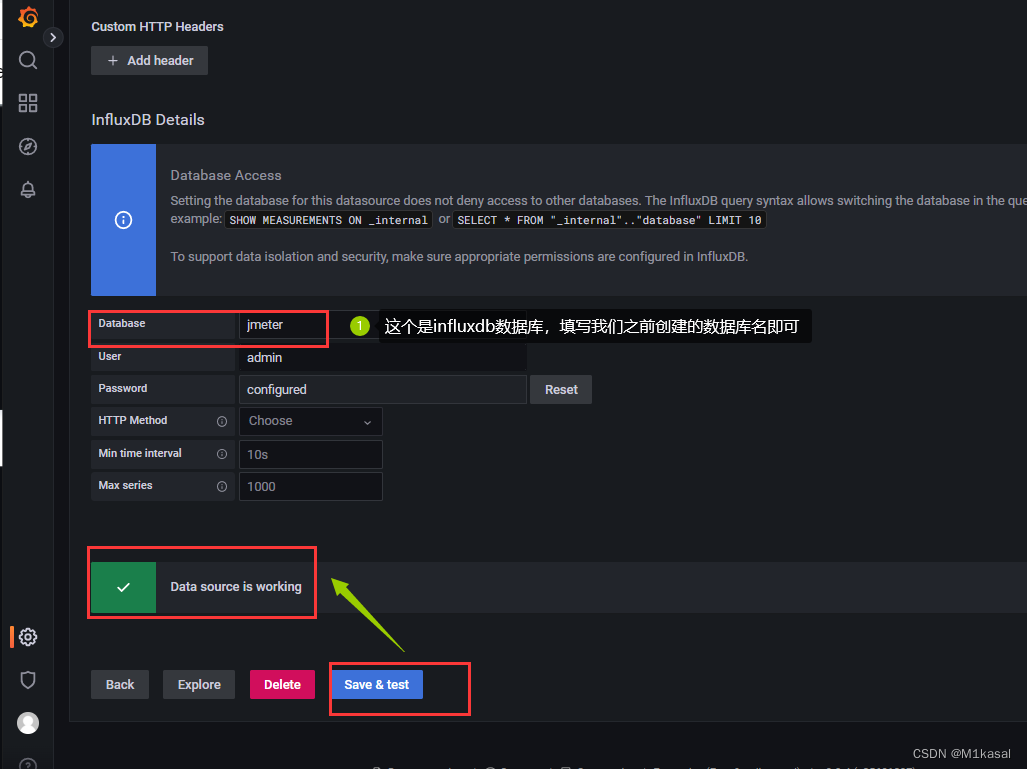Focus the User field containing admin
1027x769 pixels.
[383, 358]
